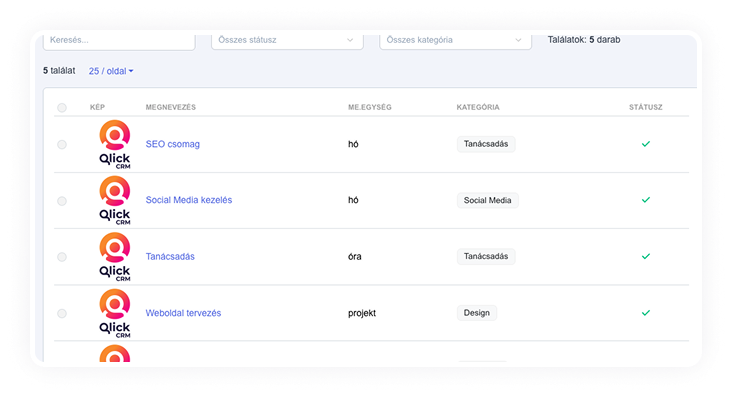This screenshot has height=397, width=732.
Task: Select the Social Media kezelés row checkbox
Action: click(62, 201)
